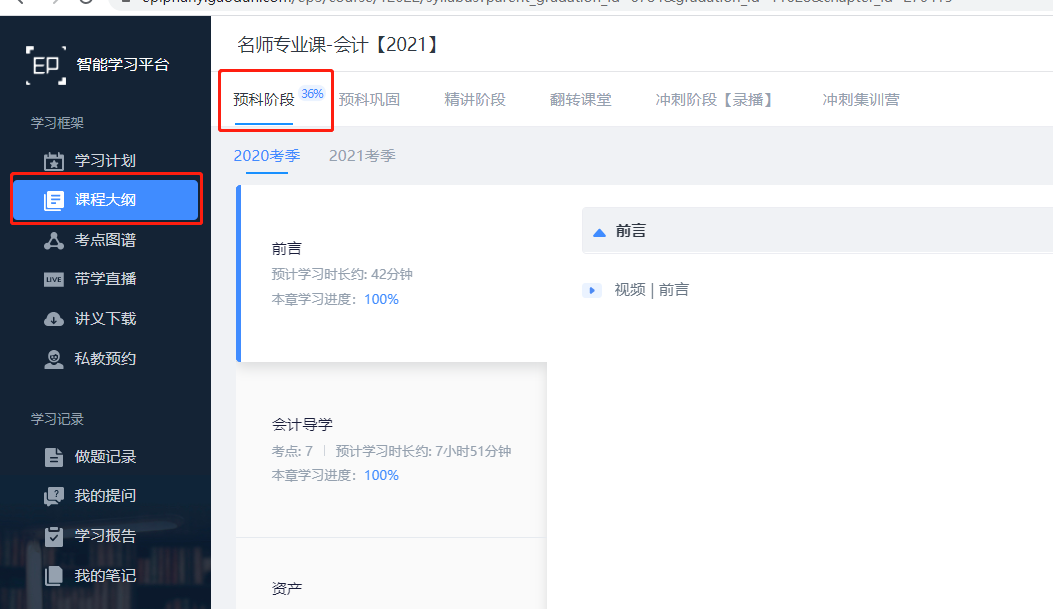The width and height of the screenshot is (1053, 609).
Task: Click the 课程大纲 sidebar icon
Action: click(x=54, y=200)
